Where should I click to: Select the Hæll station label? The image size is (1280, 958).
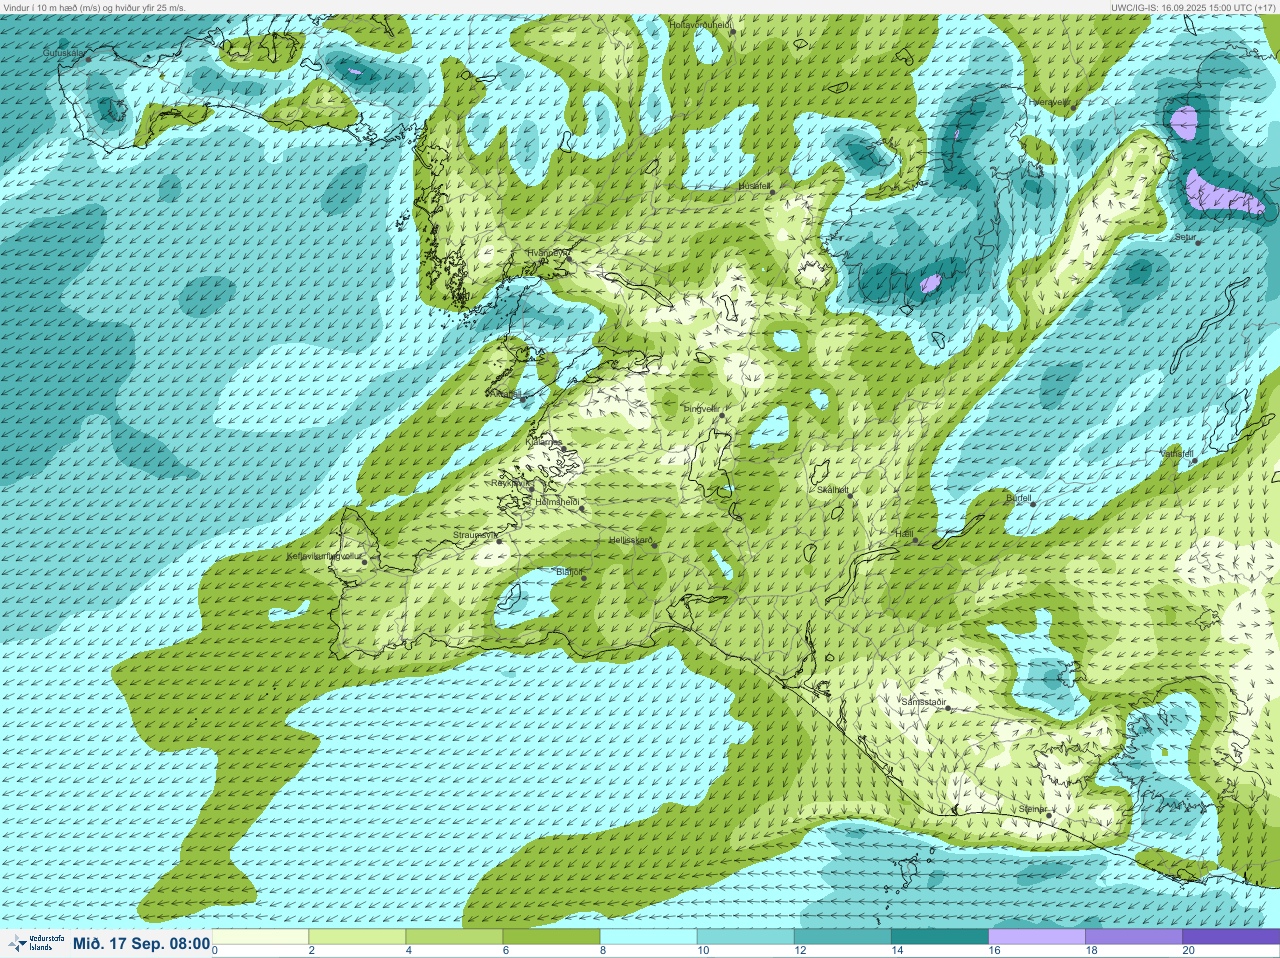pos(906,534)
